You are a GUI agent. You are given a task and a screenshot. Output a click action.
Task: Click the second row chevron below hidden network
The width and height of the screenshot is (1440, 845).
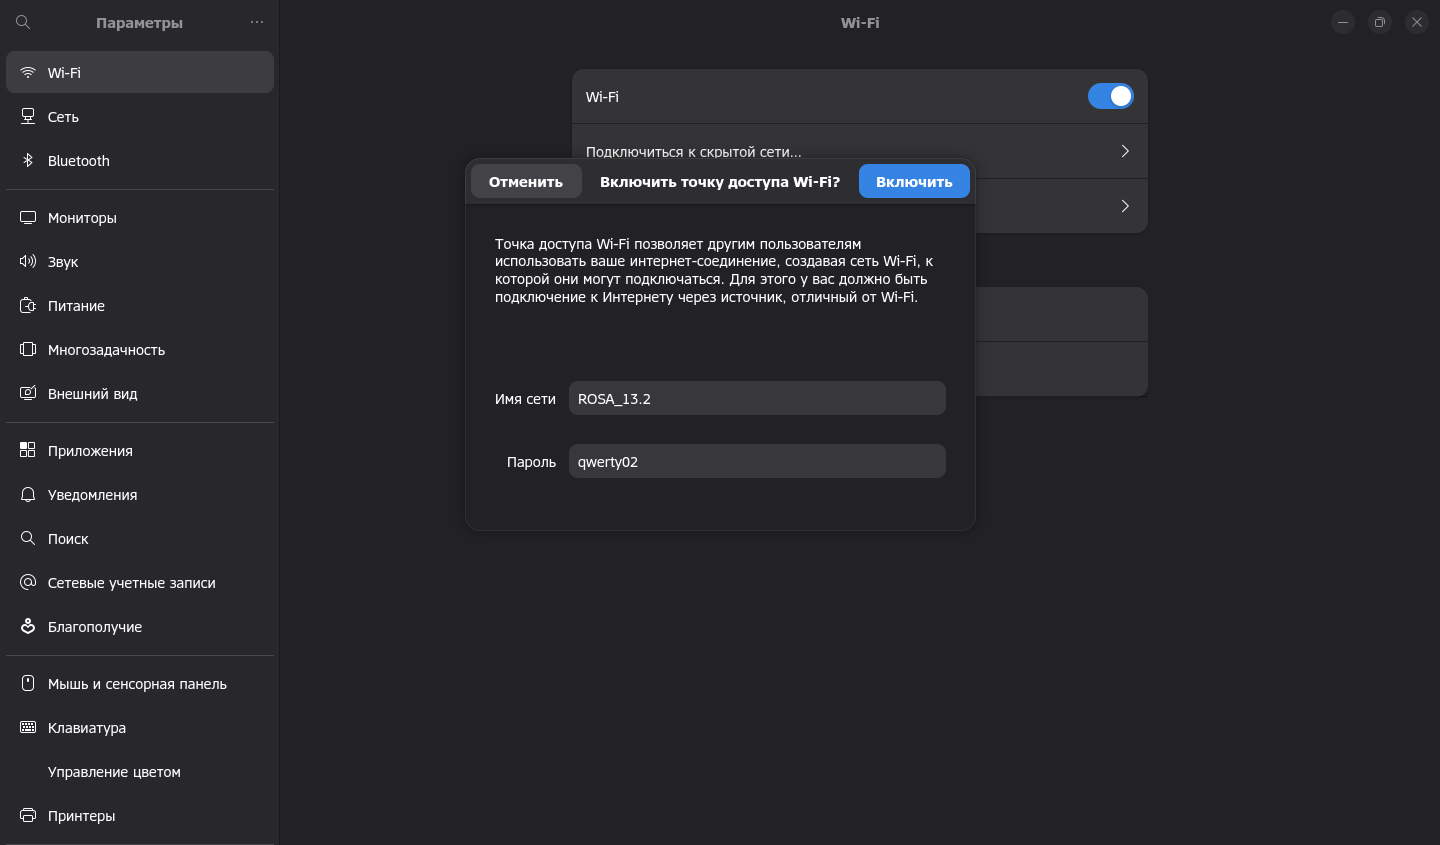coord(1125,206)
